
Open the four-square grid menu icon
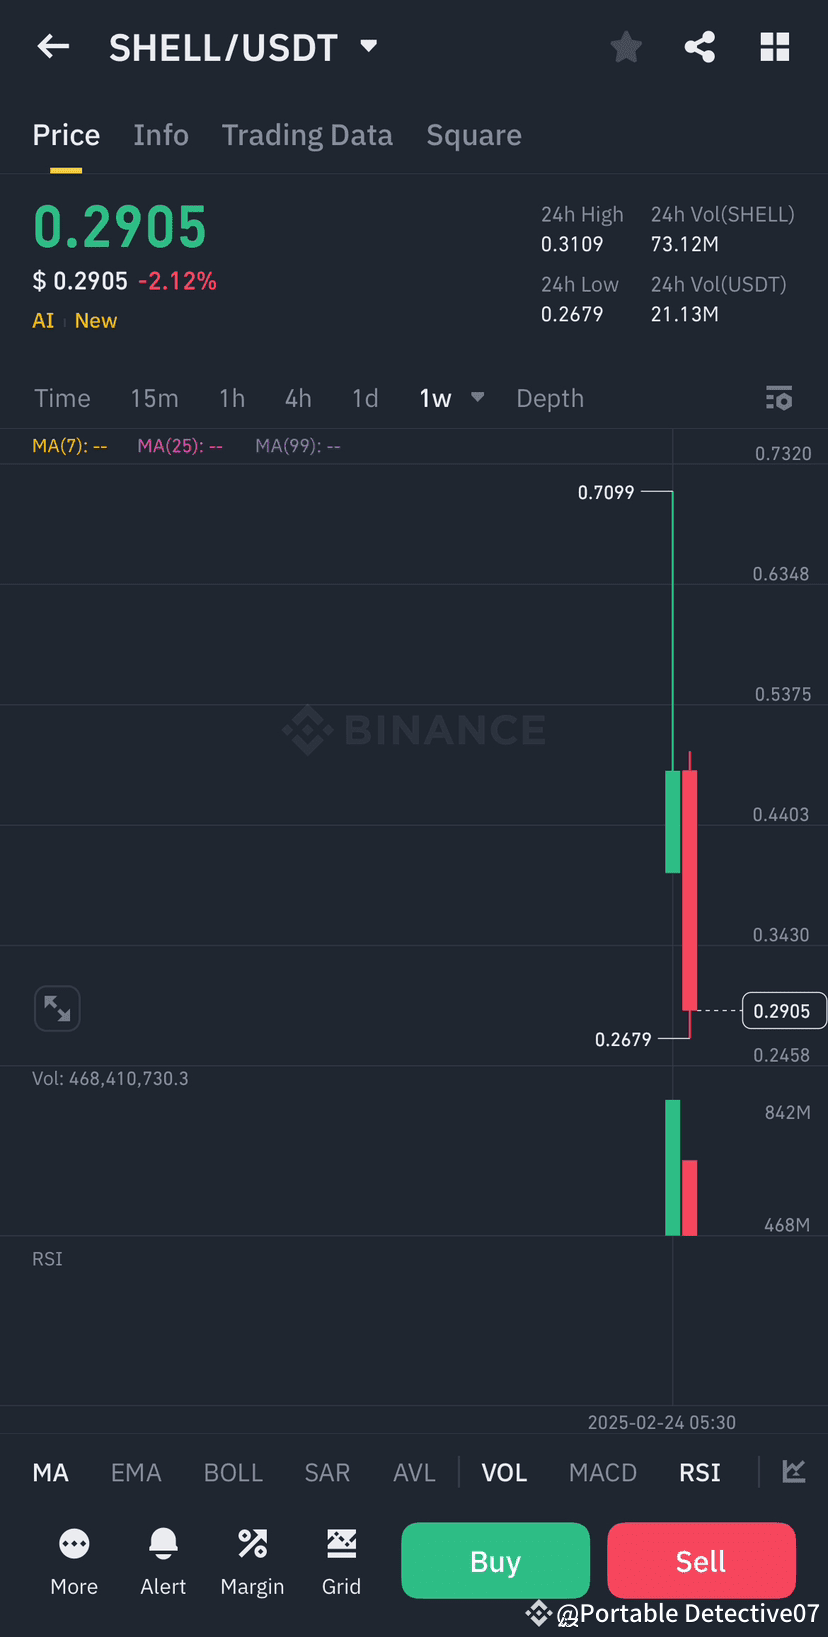tap(775, 47)
